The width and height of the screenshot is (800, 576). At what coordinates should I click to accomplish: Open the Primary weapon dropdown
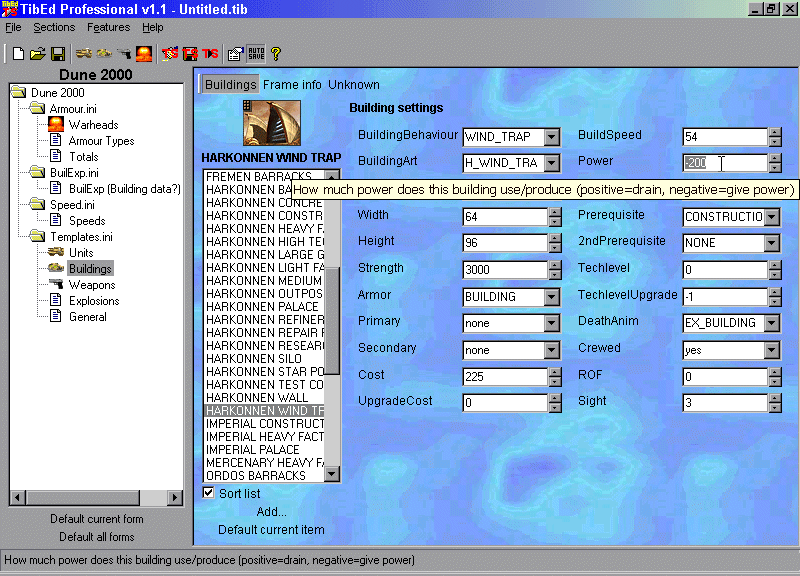click(552, 323)
